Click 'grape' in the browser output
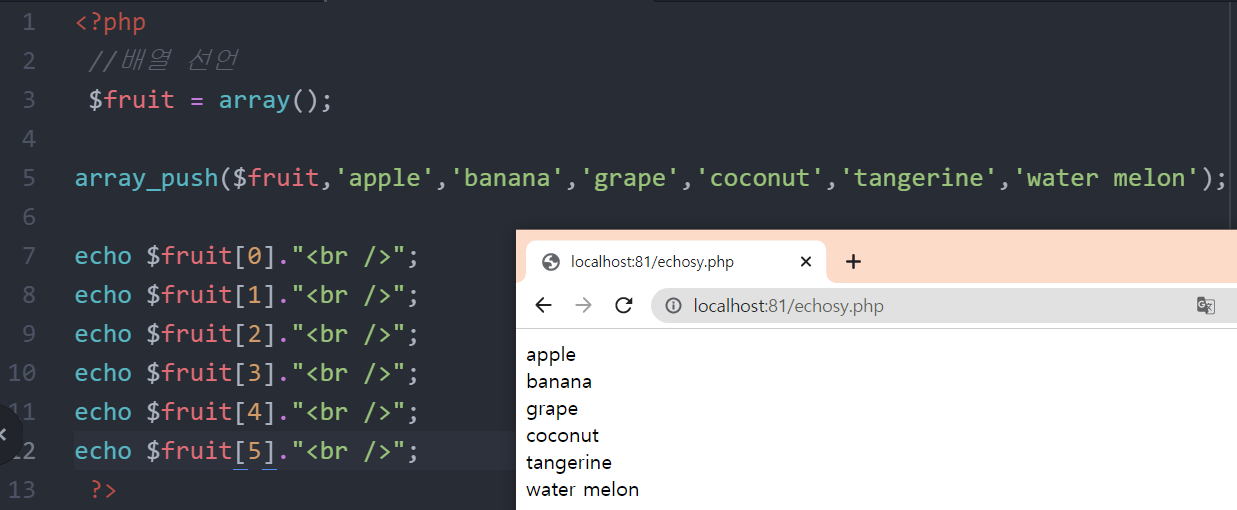This screenshot has width=1237, height=510. (x=552, y=409)
